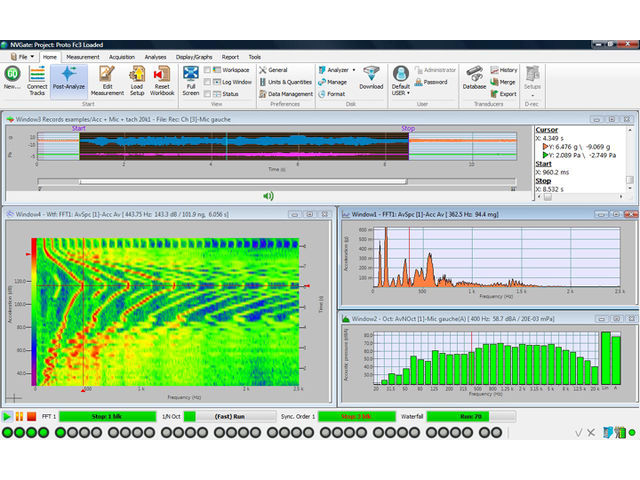
Task: Activate the Post-Analyze mode
Action: point(68,79)
